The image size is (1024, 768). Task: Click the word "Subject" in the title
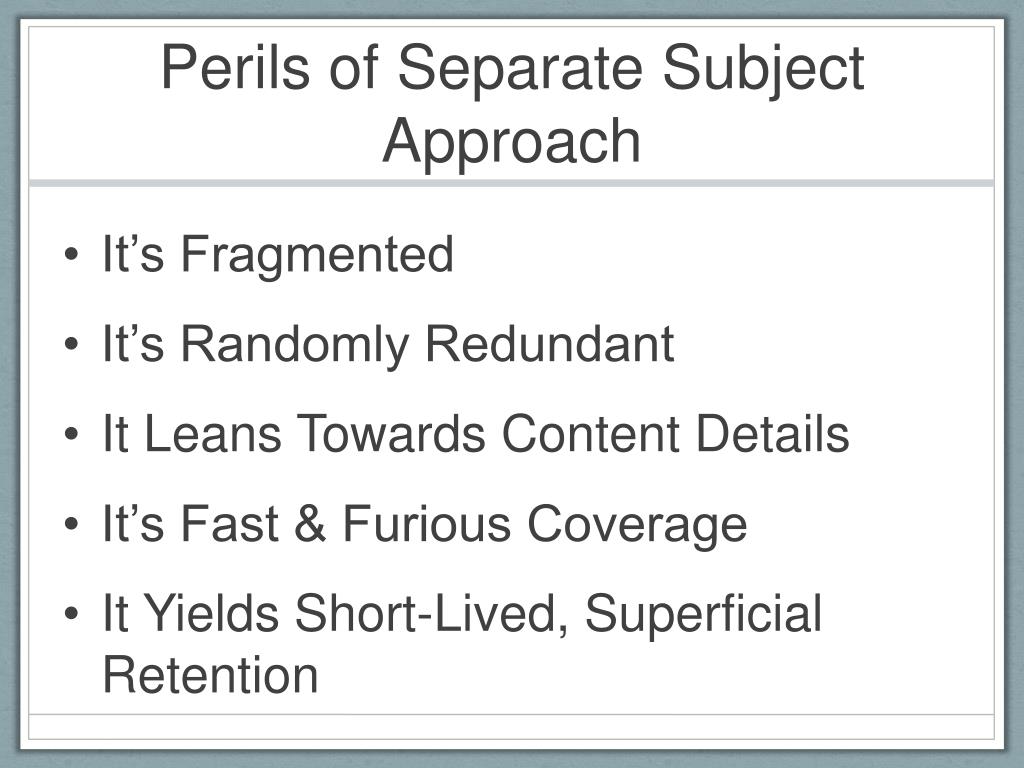click(x=763, y=72)
